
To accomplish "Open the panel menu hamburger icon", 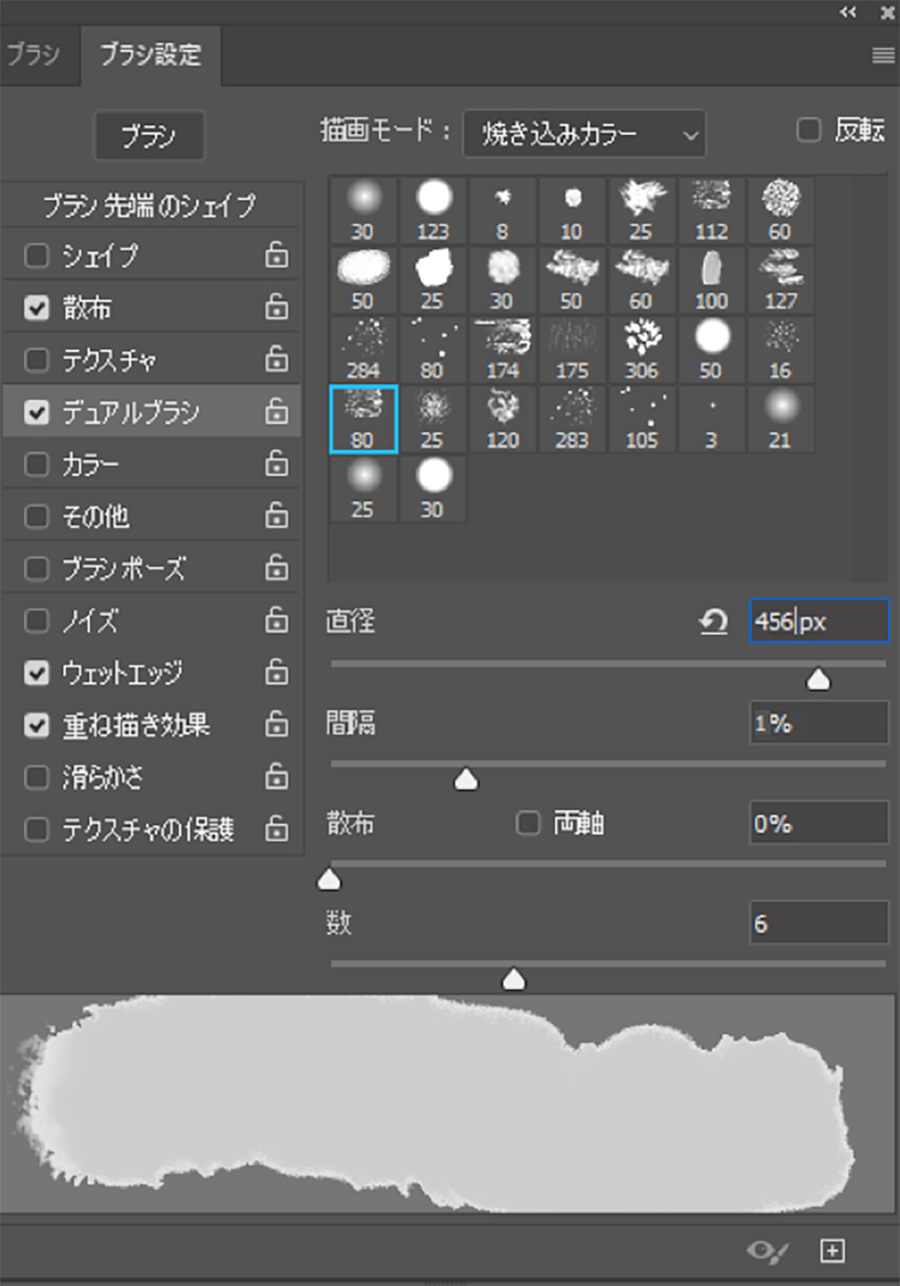I will 883,56.
